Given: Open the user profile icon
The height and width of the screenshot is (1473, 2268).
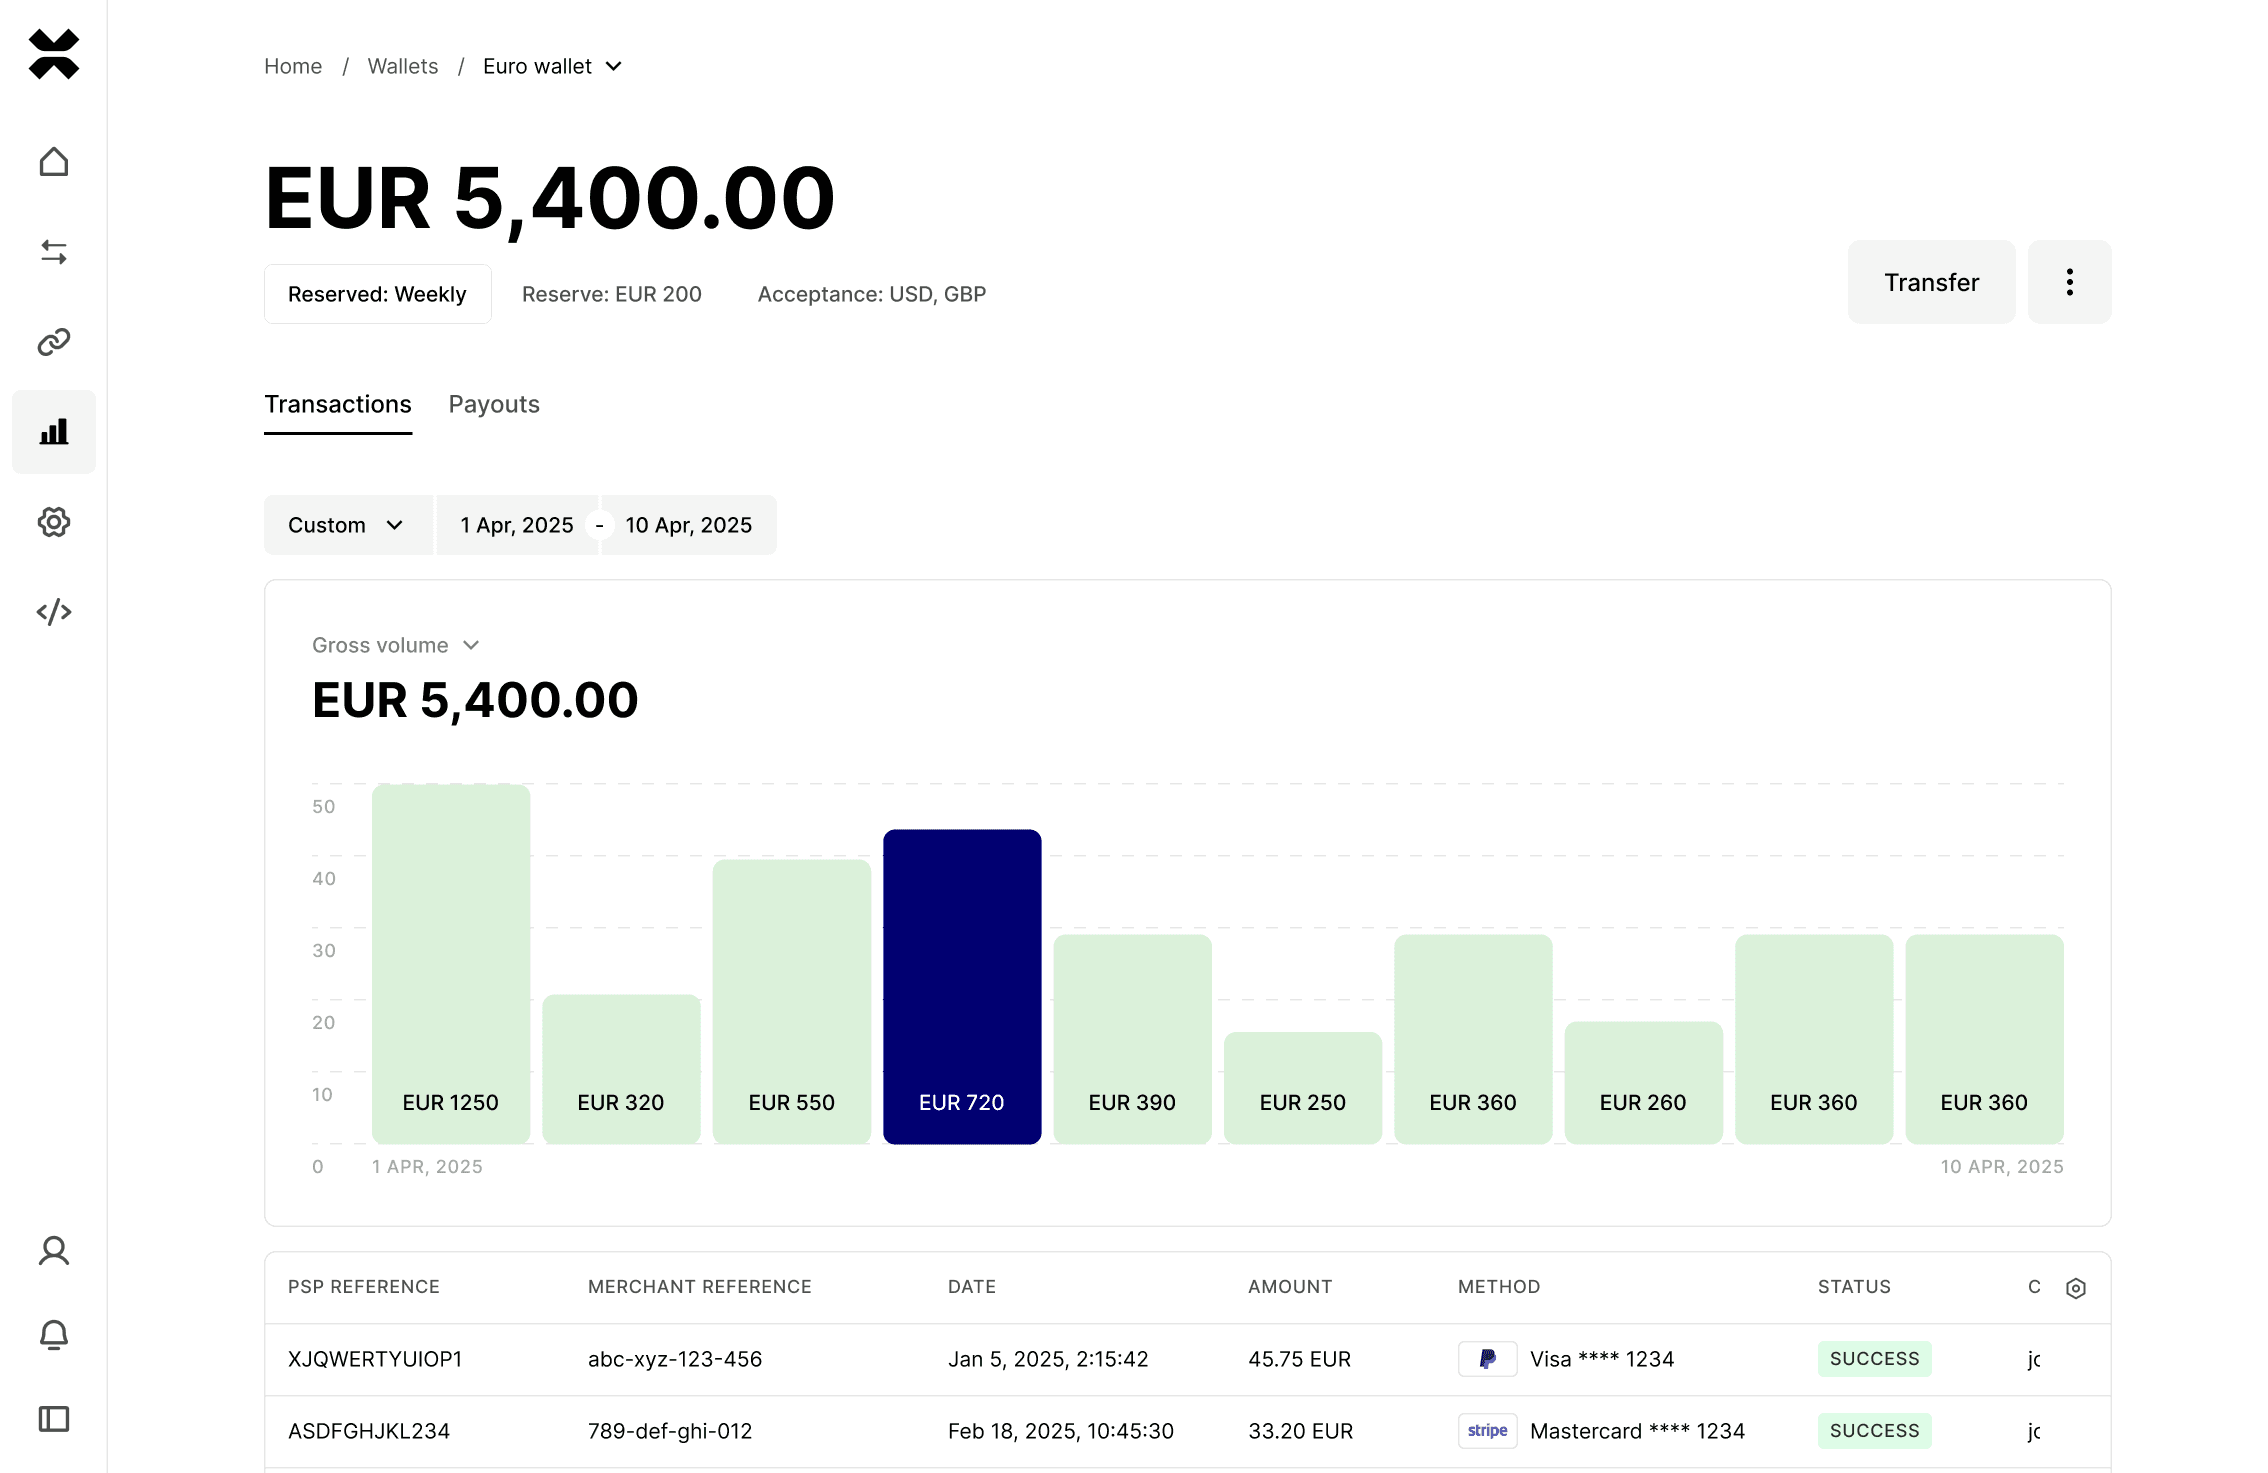Looking at the screenshot, I should click(54, 1251).
